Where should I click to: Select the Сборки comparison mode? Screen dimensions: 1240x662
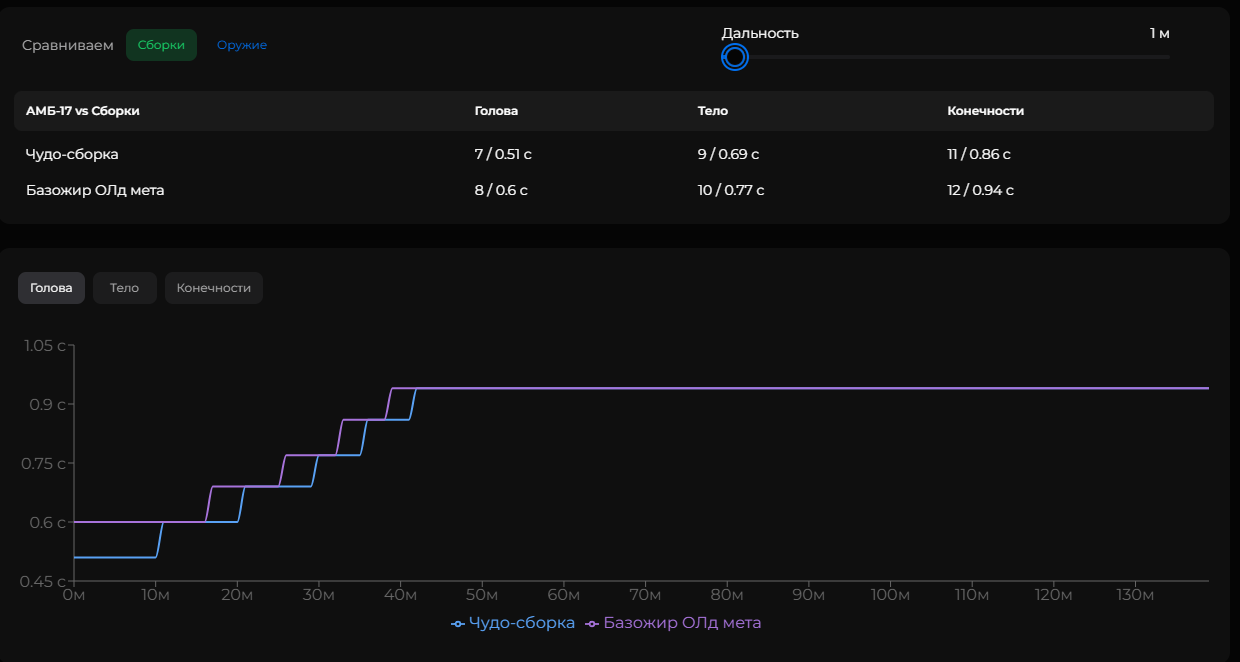(x=161, y=45)
